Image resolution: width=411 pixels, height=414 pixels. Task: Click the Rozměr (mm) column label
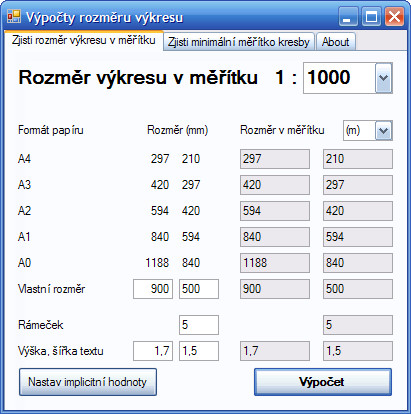point(177,130)
